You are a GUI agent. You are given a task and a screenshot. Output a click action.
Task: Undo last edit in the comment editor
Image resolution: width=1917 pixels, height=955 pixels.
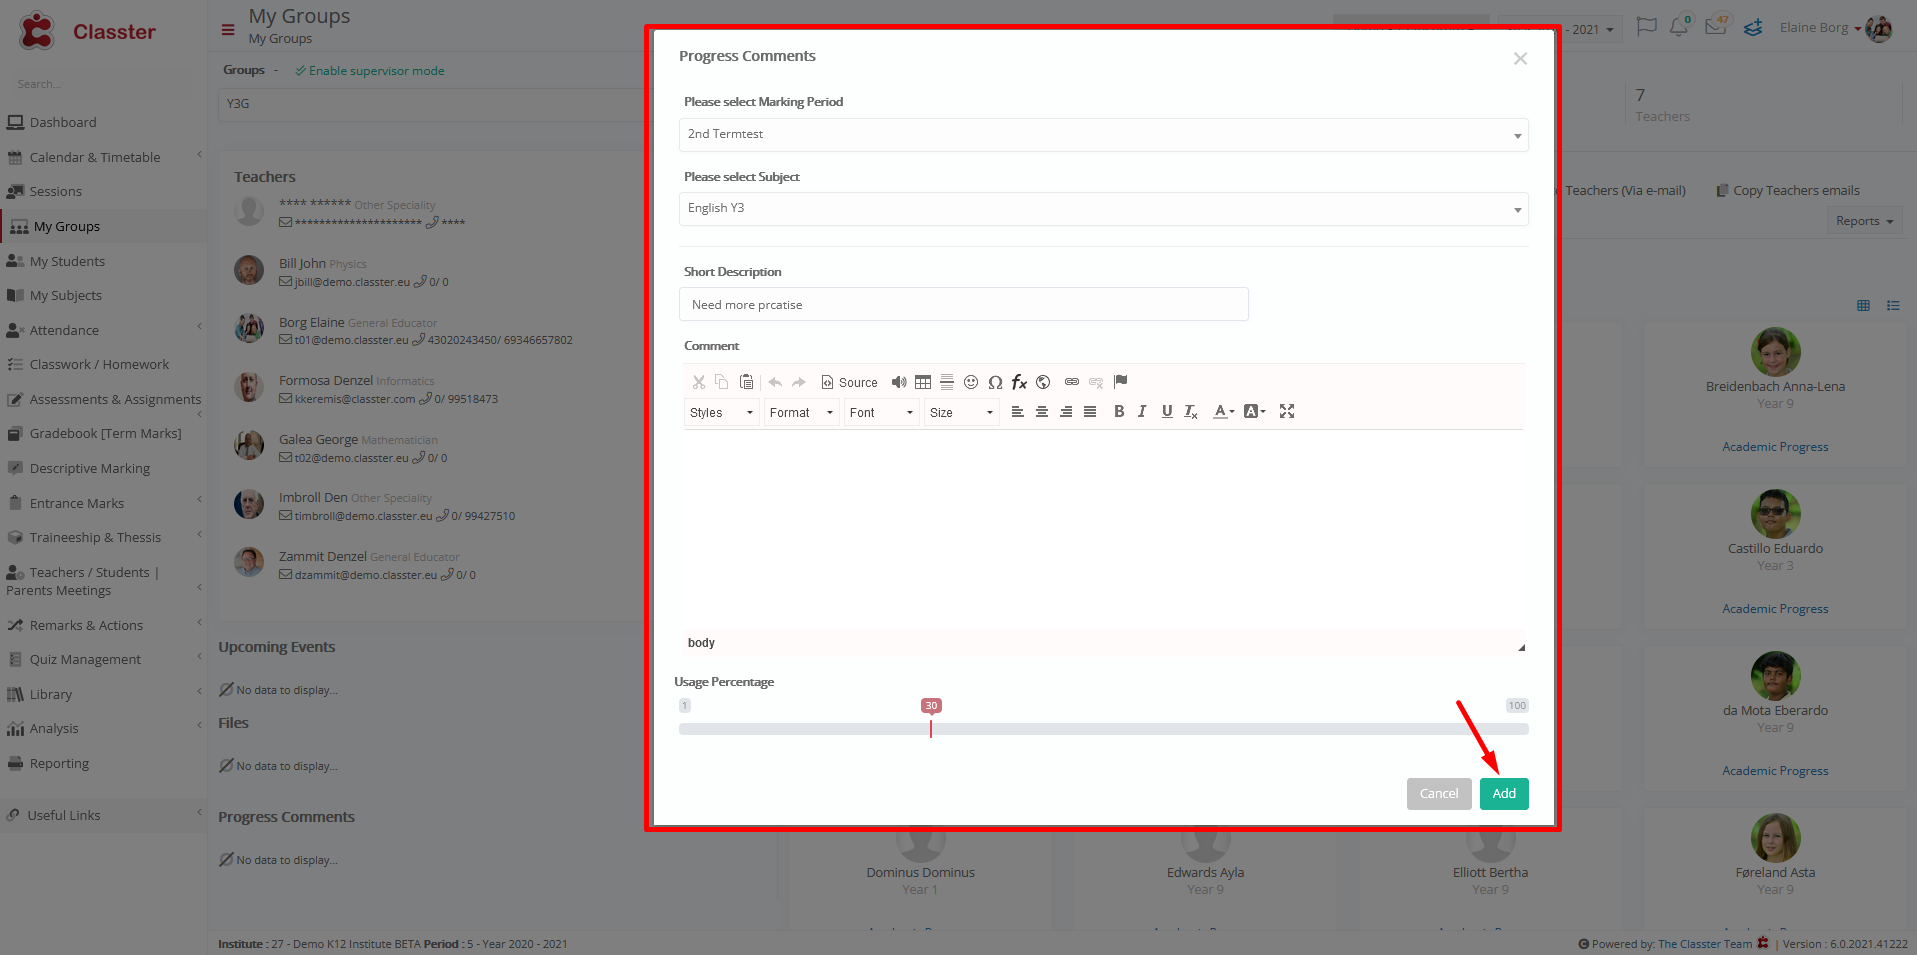(x=775, y=382)
